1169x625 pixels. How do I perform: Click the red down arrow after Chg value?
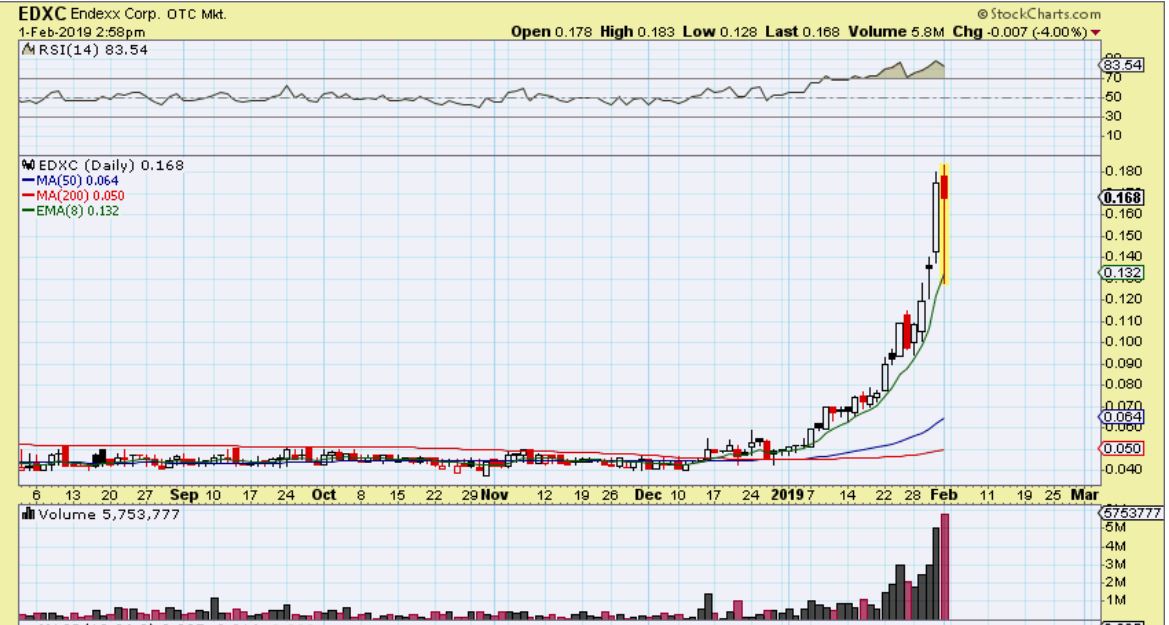coord(1095,32)
